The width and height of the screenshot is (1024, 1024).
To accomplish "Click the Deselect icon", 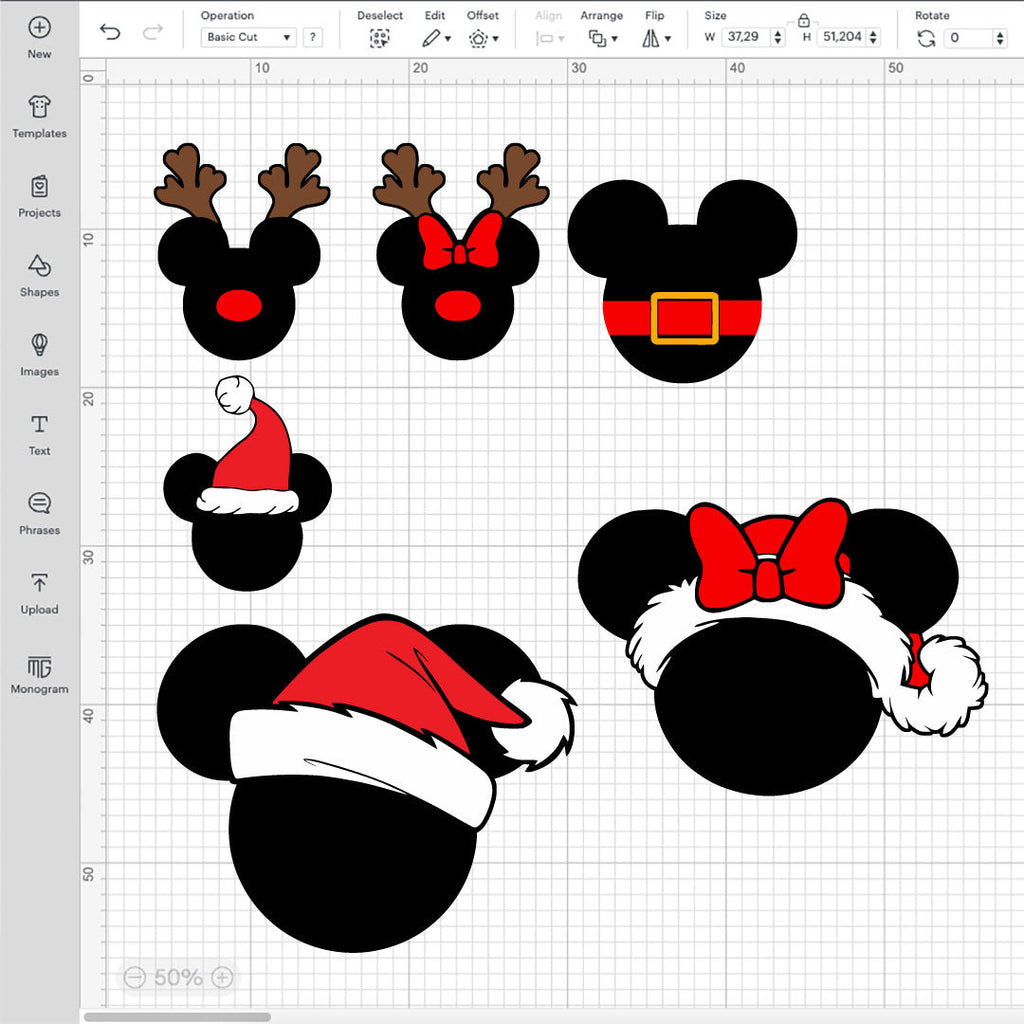I will pyautogui.click(x=379, y=38).
